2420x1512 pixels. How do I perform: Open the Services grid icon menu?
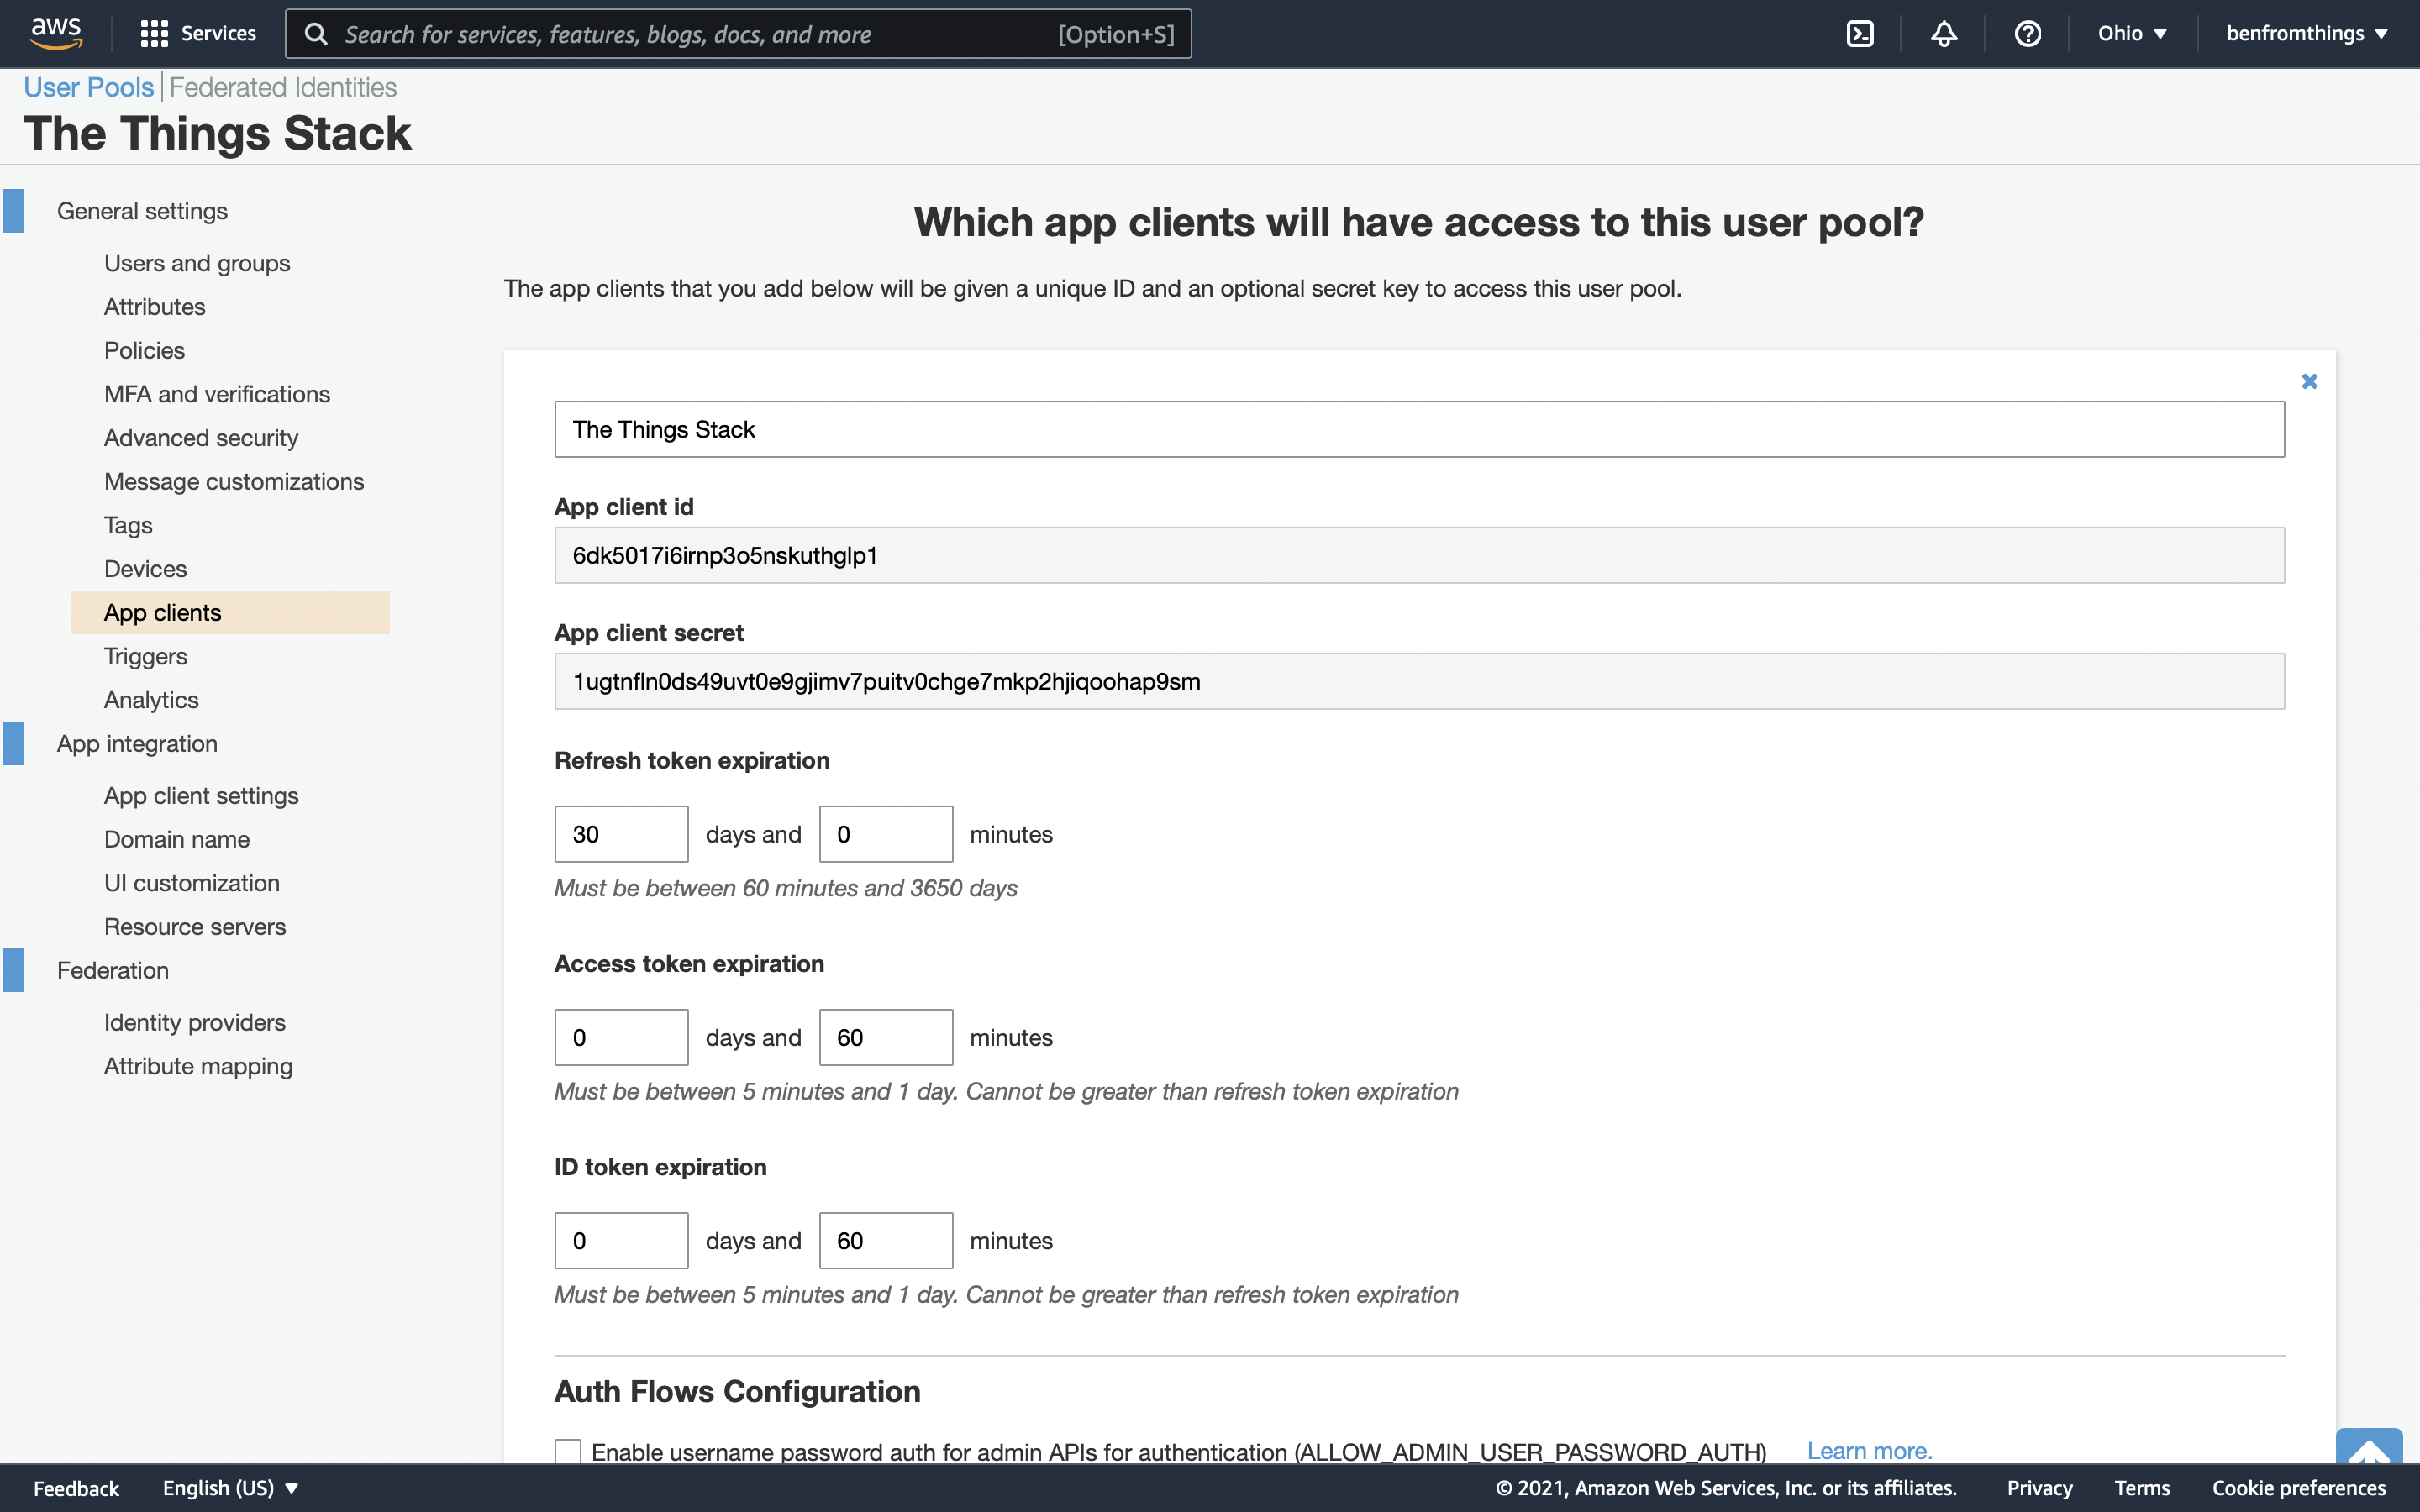click(x=153, y=34)
